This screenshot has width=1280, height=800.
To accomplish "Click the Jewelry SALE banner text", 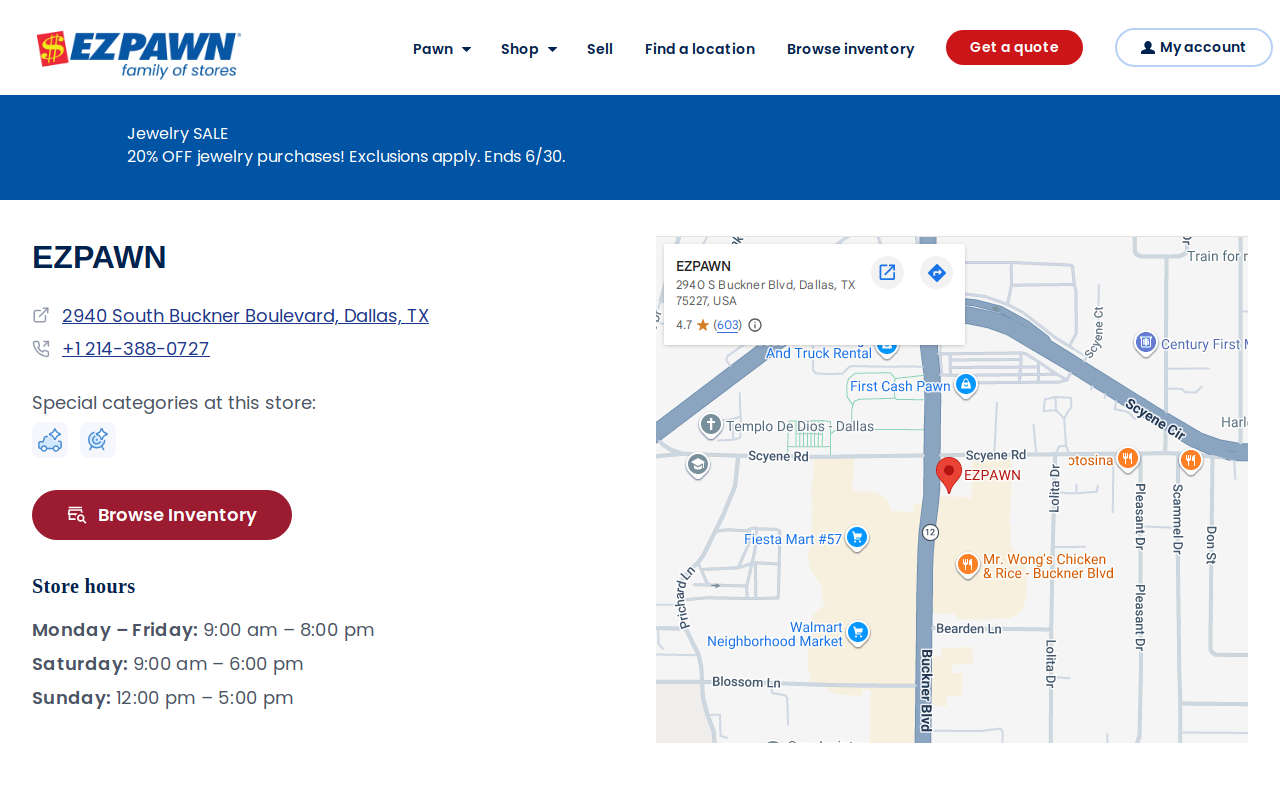I will pos(178,134).
